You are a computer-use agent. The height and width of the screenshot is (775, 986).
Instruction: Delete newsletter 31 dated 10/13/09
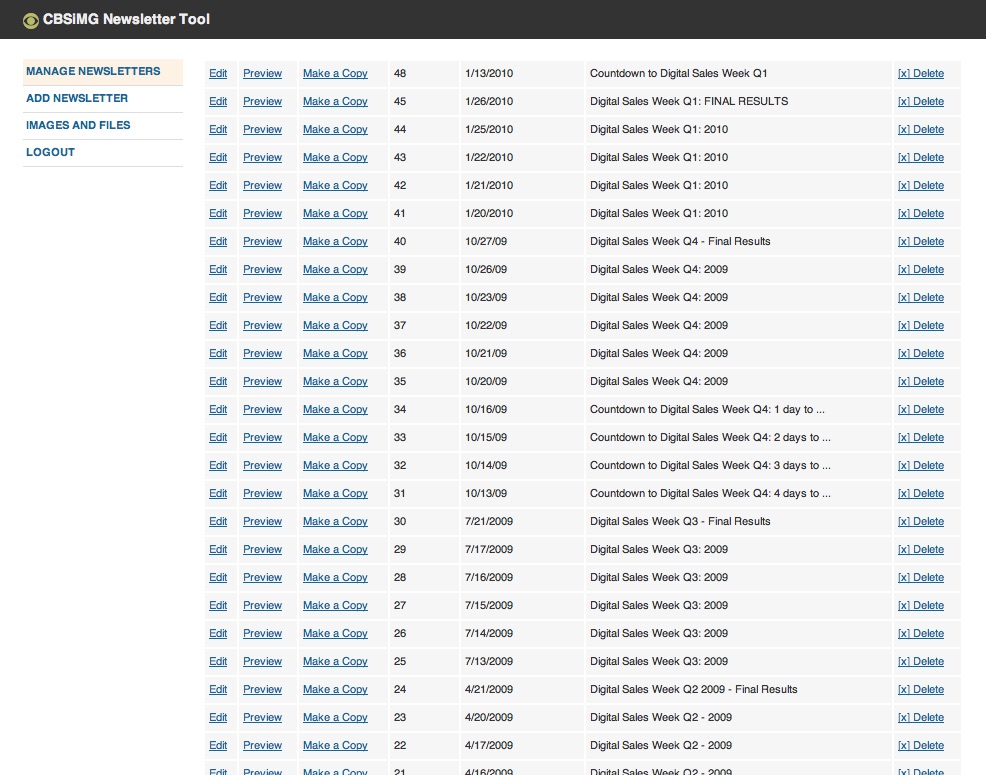(920, 494)
